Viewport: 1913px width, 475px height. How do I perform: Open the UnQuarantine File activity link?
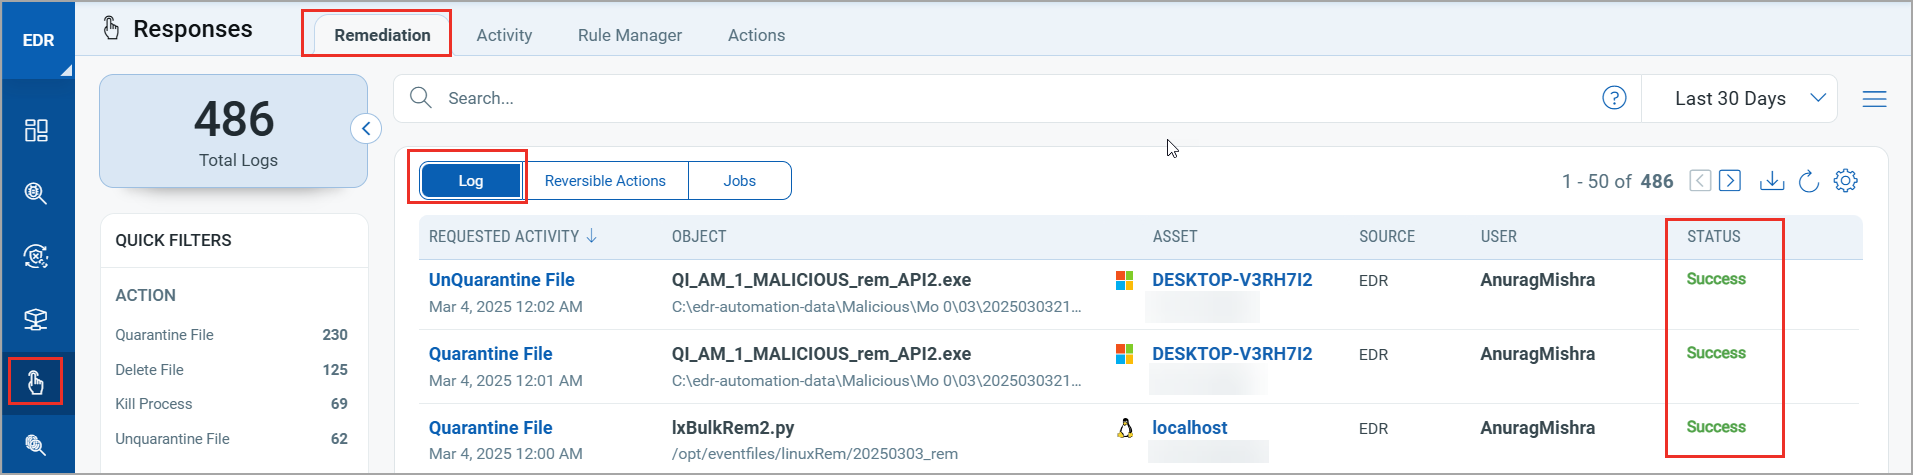pos(501,280)
